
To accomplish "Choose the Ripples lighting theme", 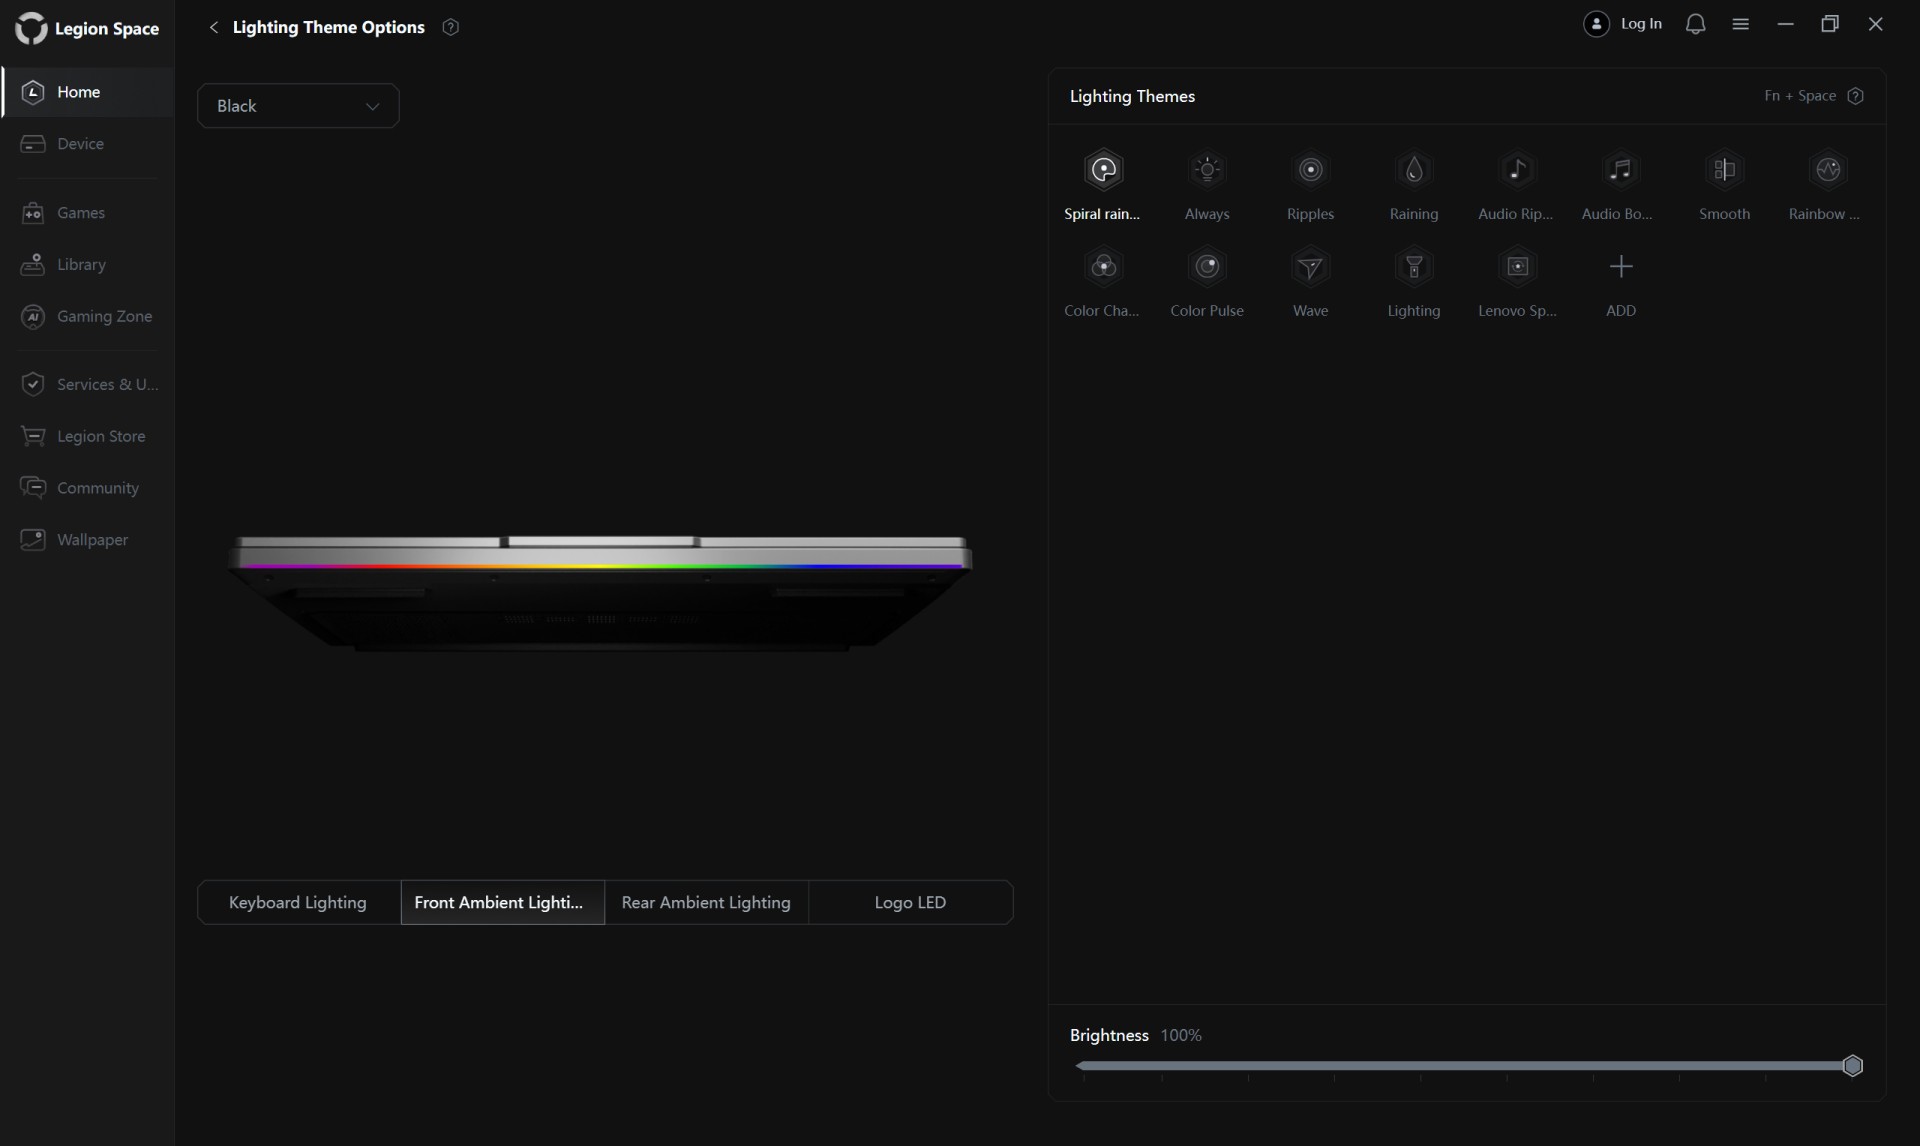I will click(x=1310, y=170).
